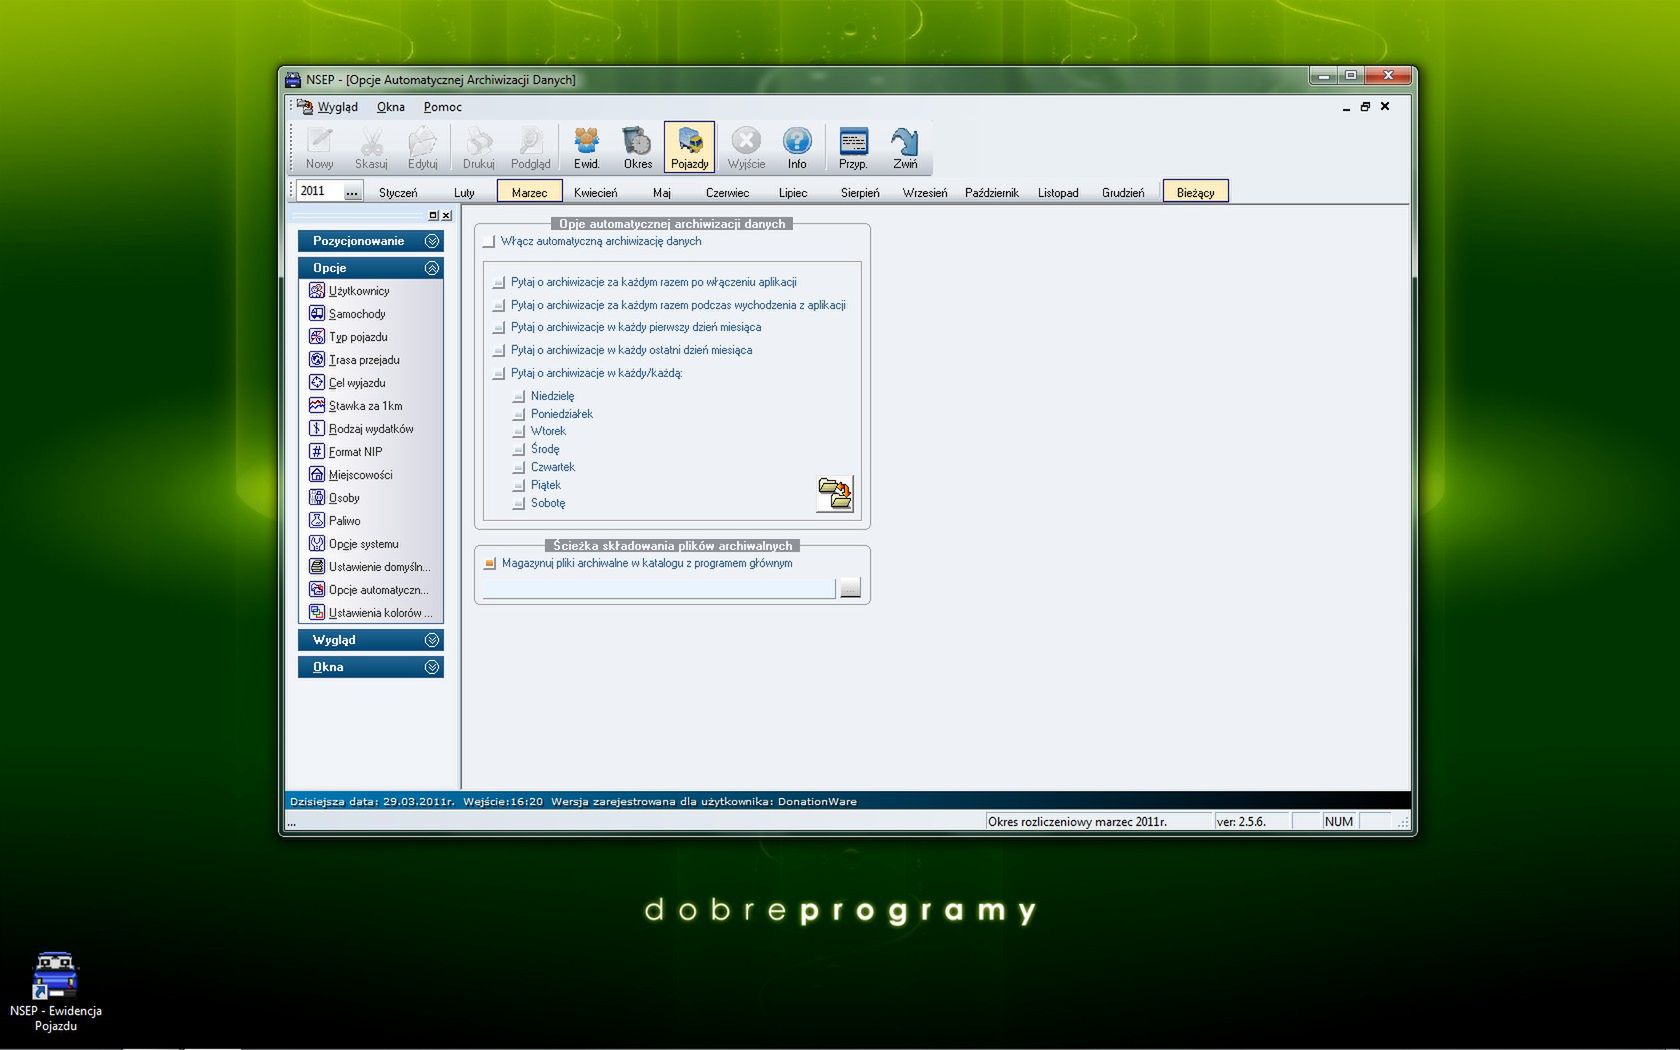Open the Pomoc menu
1680x1050 pixels.
click(x=442, y=107)
